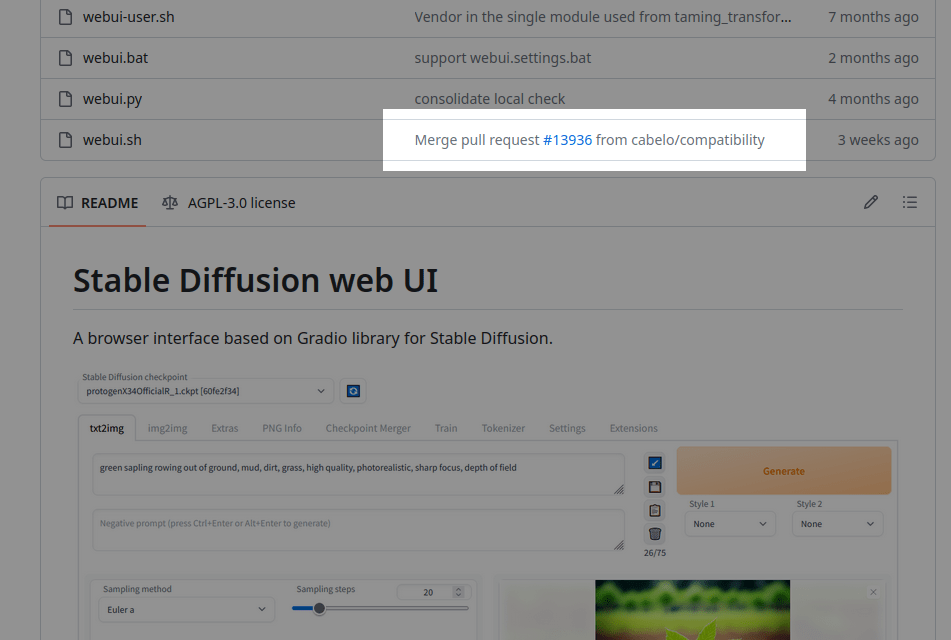951x640 pixels.
Task: Click the AGPL-3.0 license scale icon
Action: 170,203
